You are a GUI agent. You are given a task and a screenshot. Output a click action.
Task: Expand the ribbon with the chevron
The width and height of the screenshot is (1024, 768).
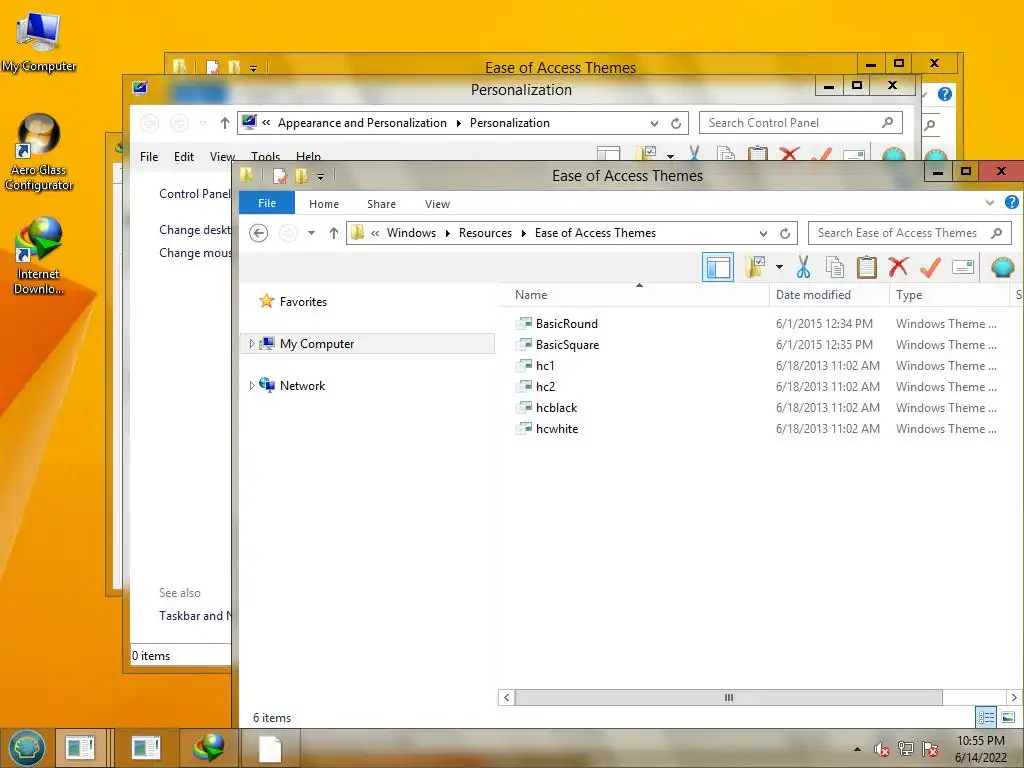pos(989,203)
